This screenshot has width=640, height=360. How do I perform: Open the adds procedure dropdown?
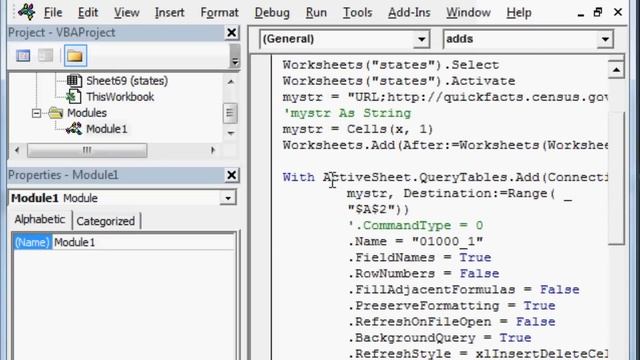(605, 39)
